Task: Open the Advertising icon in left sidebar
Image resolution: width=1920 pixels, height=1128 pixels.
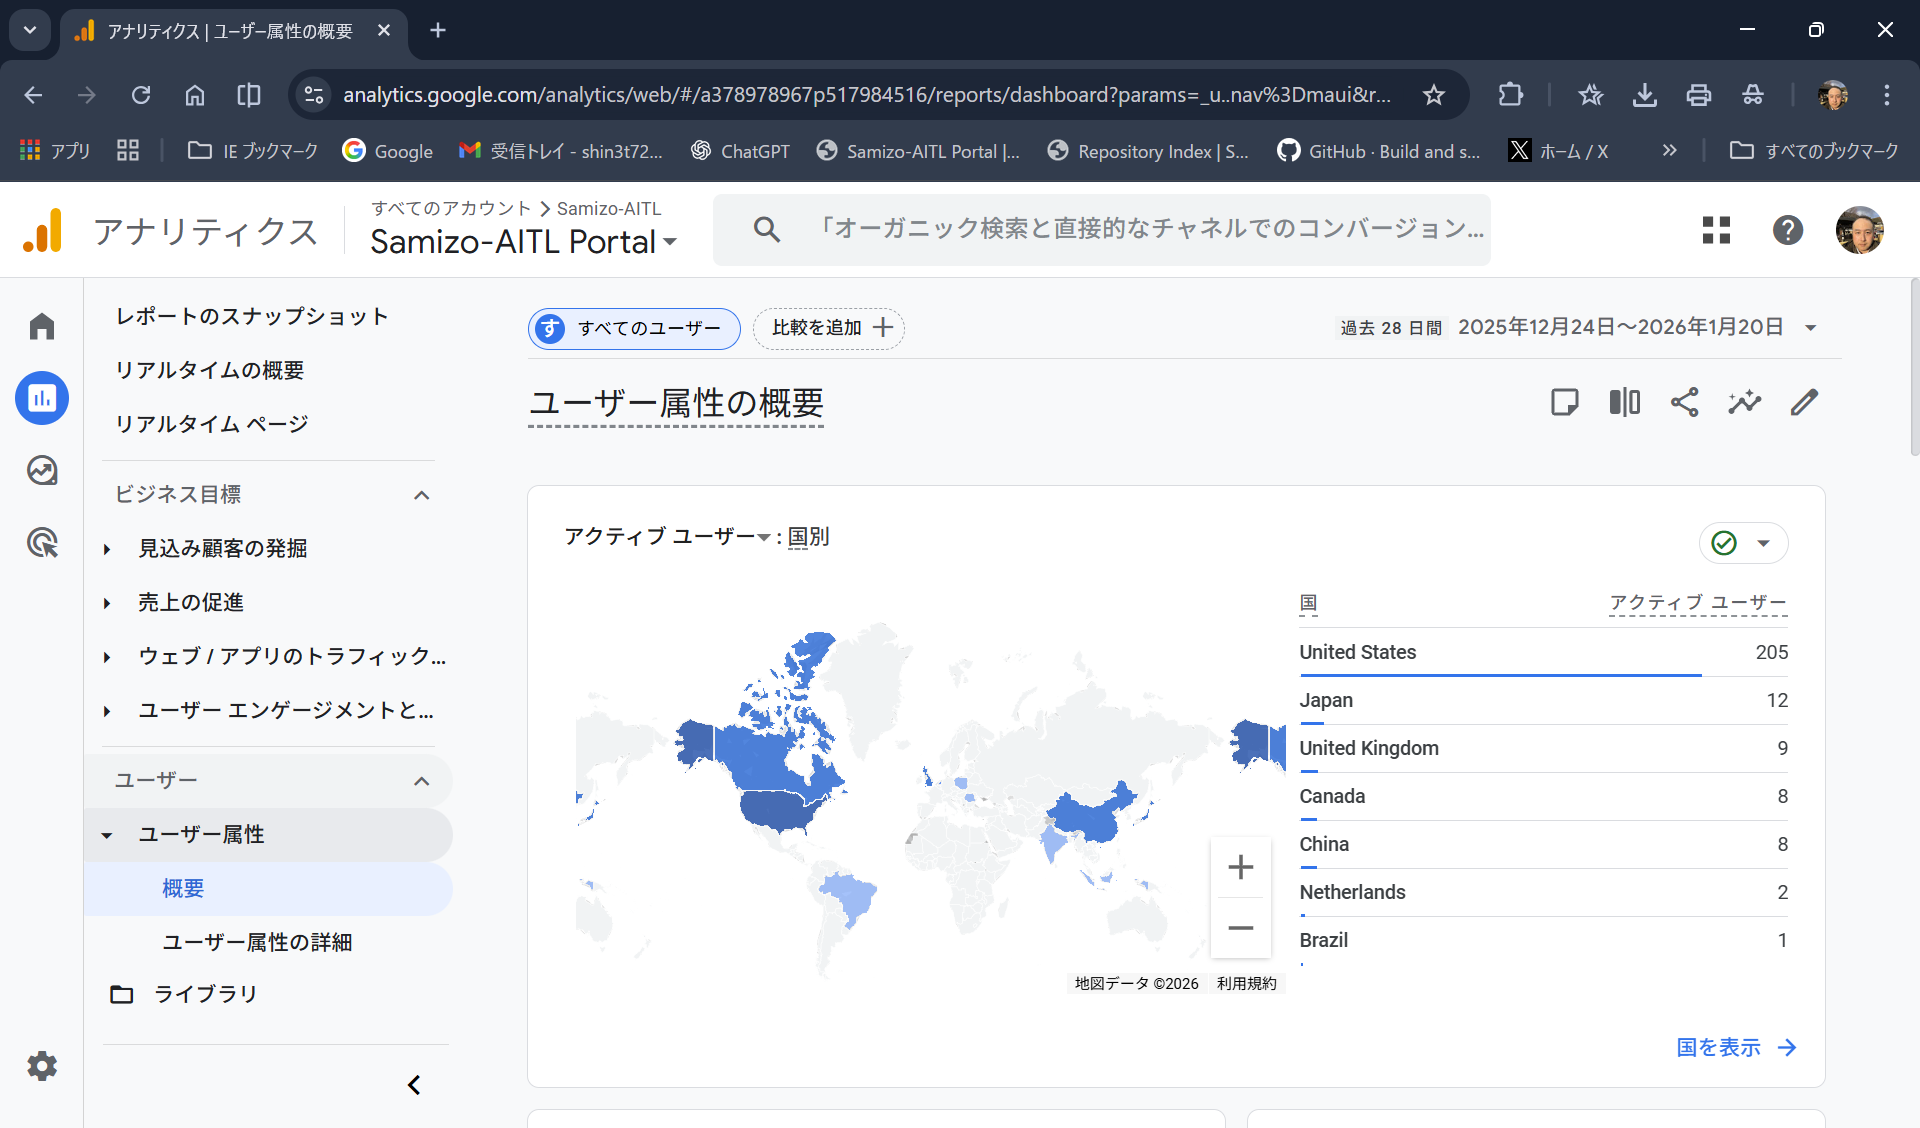Action: 42,543
